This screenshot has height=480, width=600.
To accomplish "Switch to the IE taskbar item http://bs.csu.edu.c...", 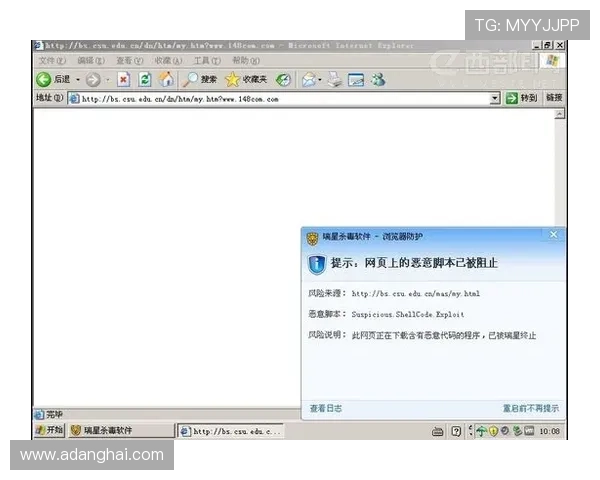I will [x=231, y=431].
